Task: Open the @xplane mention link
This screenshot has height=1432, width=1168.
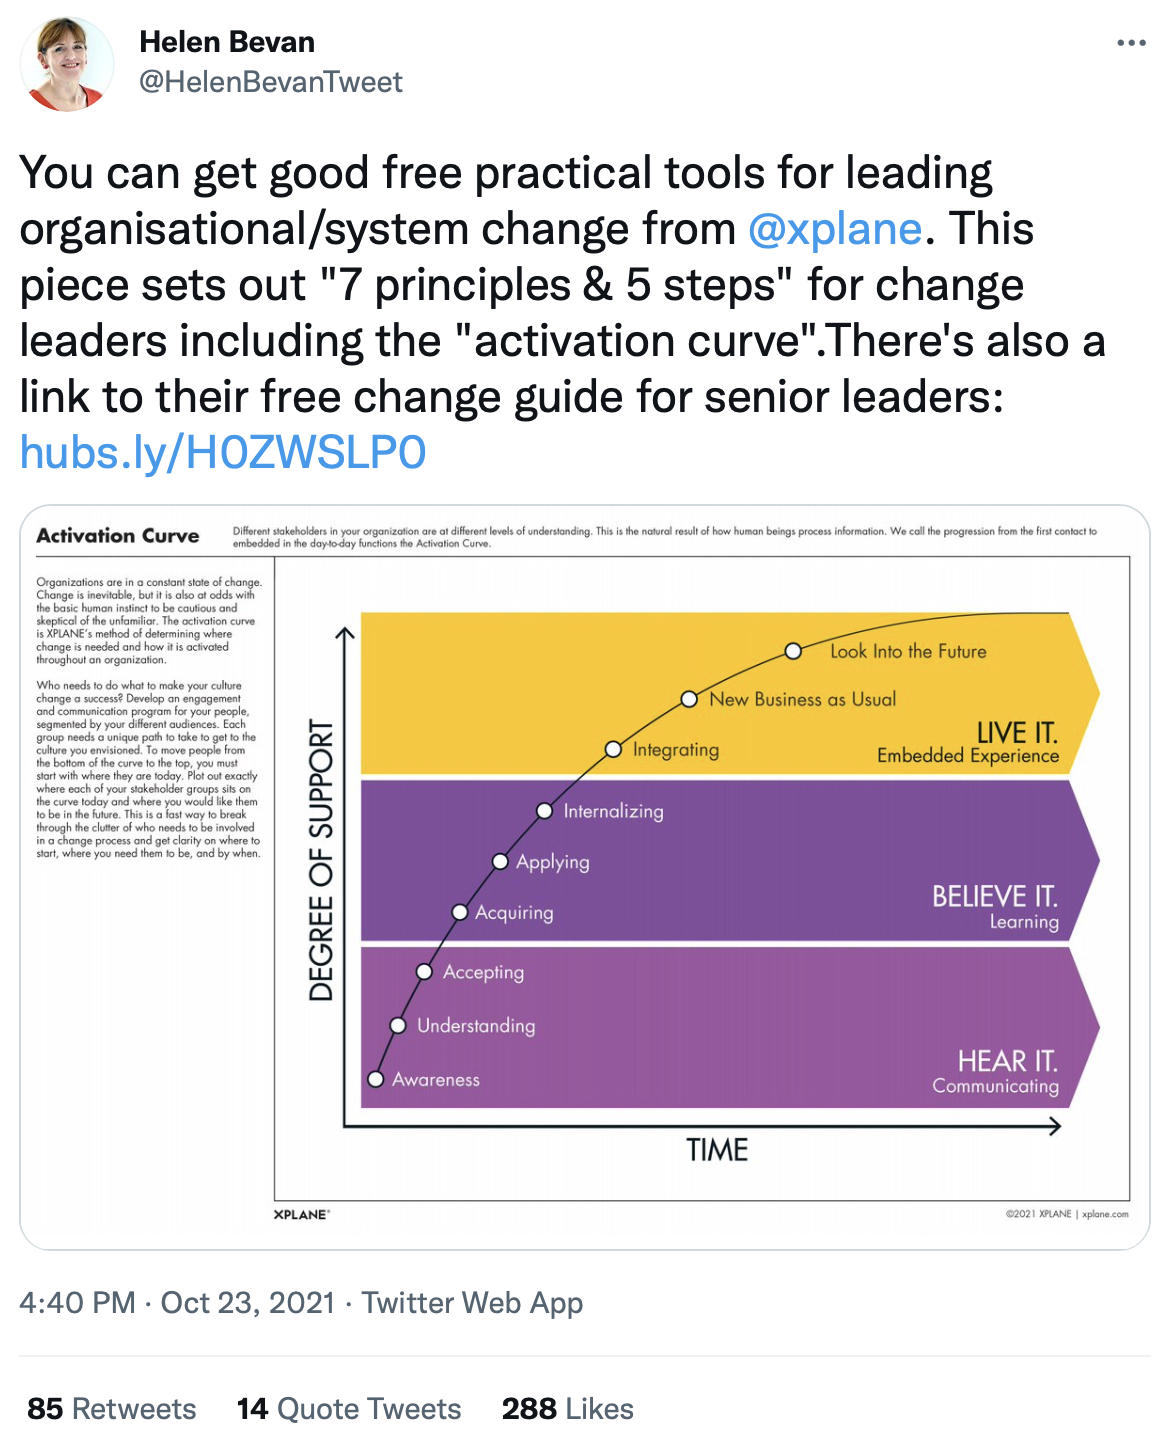Action: (835, 229)
